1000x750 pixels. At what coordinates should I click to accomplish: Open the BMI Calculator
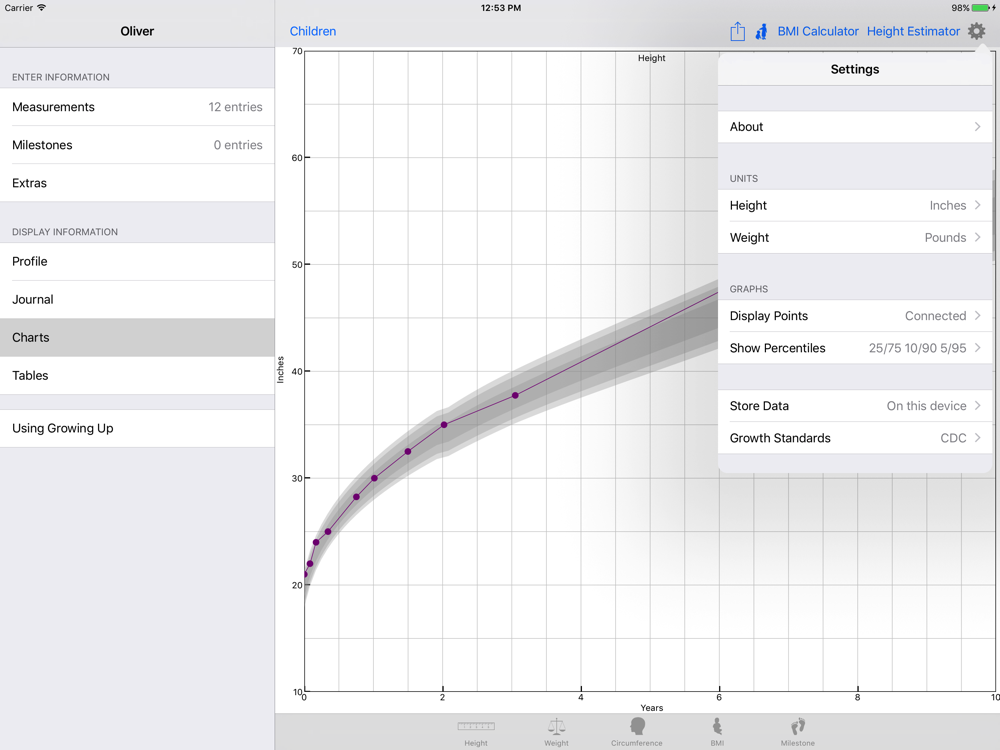[x=818, y=31]
